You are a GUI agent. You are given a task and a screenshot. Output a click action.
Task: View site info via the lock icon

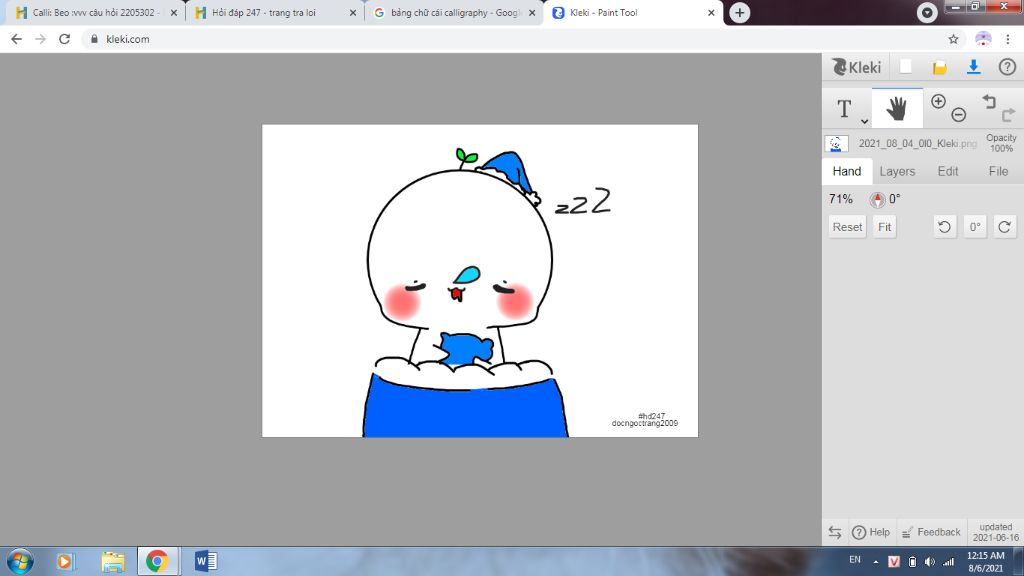click(x=94, y=39)
